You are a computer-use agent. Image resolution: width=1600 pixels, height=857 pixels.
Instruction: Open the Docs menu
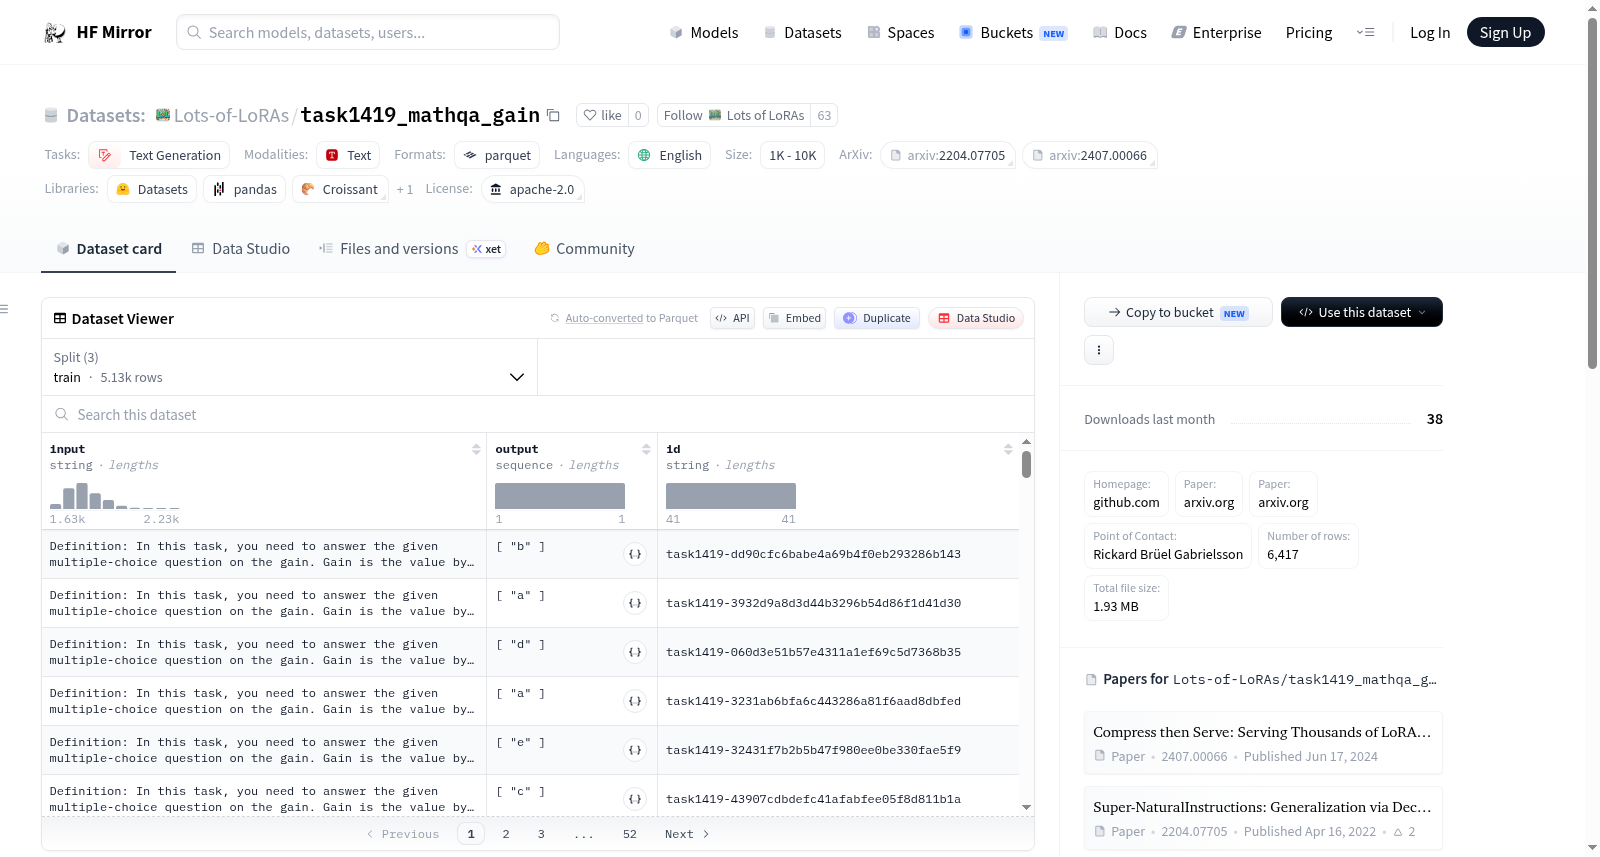coord(1119,33)
